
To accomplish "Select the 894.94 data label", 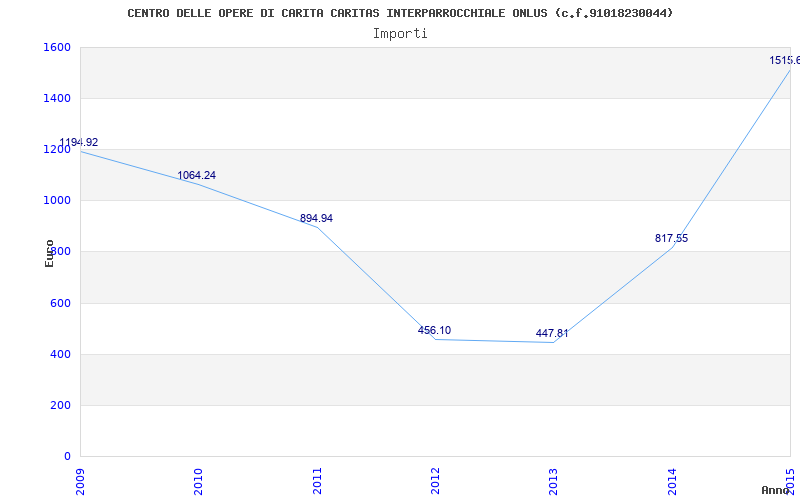I will click(x=316, y=218).
